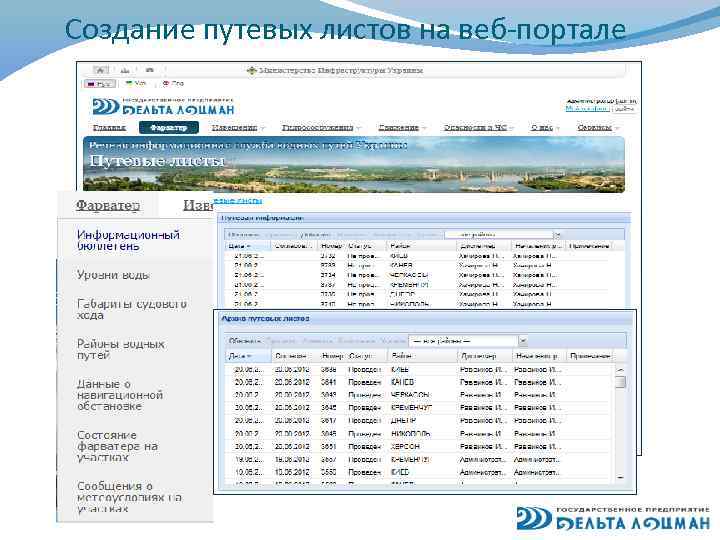Open the Главная menu item
The image size is (720, 540).
pyautogui.click(x=109, y=128)
